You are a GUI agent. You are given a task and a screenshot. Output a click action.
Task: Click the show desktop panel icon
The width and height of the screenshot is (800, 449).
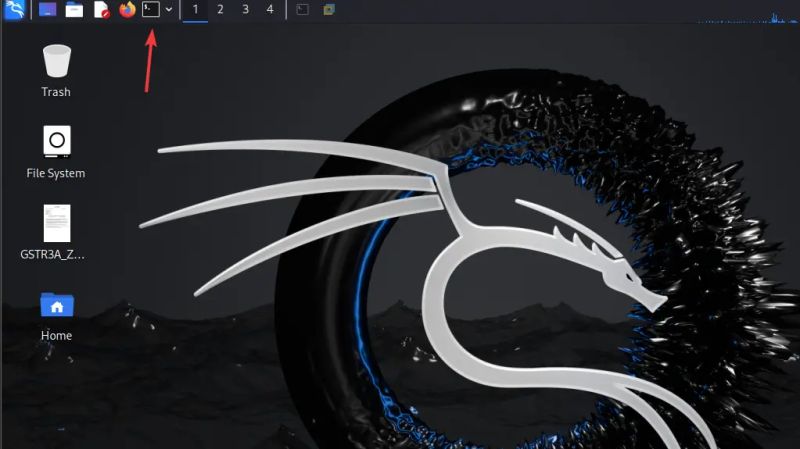coord(47,10)
